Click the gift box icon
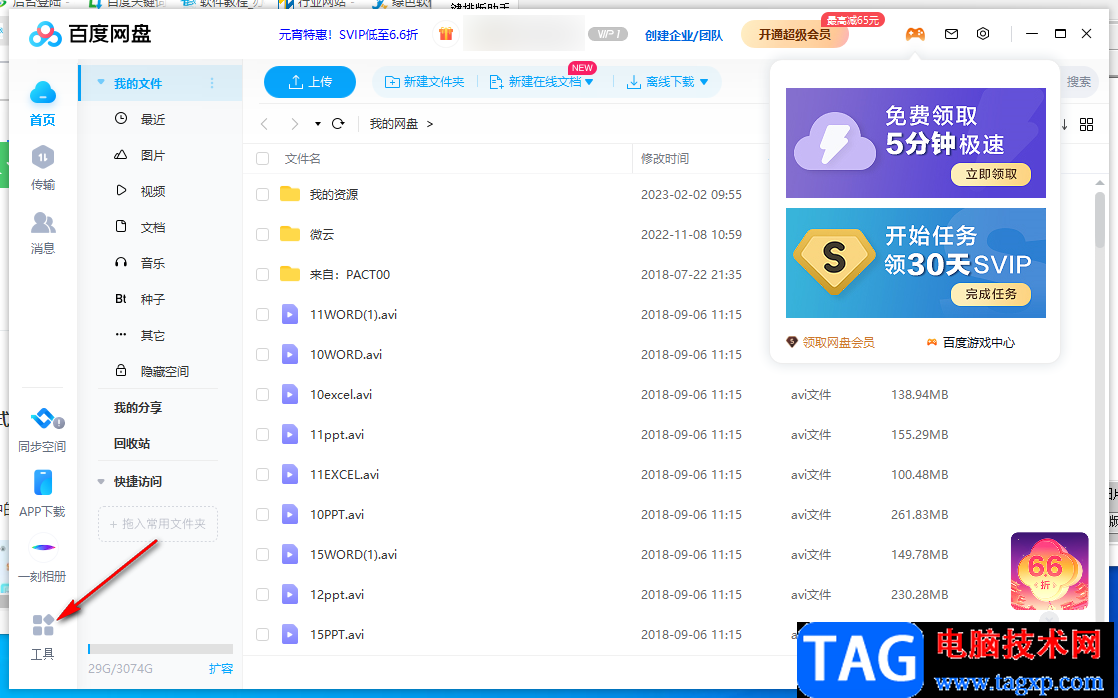 (446, 34)
